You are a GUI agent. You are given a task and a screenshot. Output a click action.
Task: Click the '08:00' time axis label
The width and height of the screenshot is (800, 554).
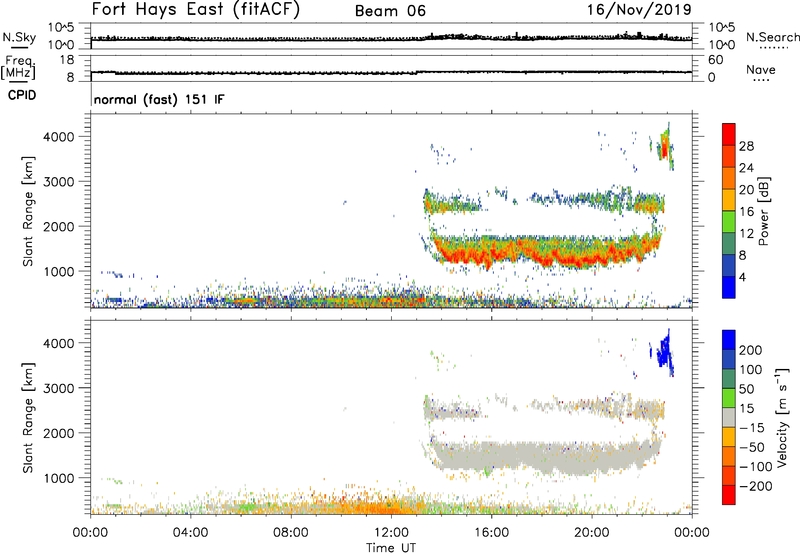290,533
